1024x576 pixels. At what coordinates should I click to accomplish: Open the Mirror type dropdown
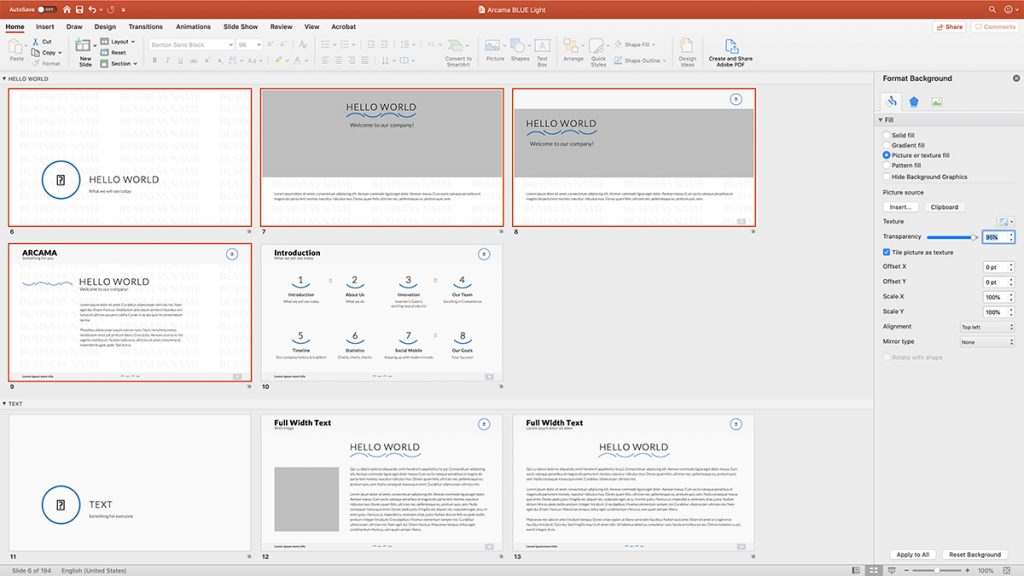[x=986, y=342]
